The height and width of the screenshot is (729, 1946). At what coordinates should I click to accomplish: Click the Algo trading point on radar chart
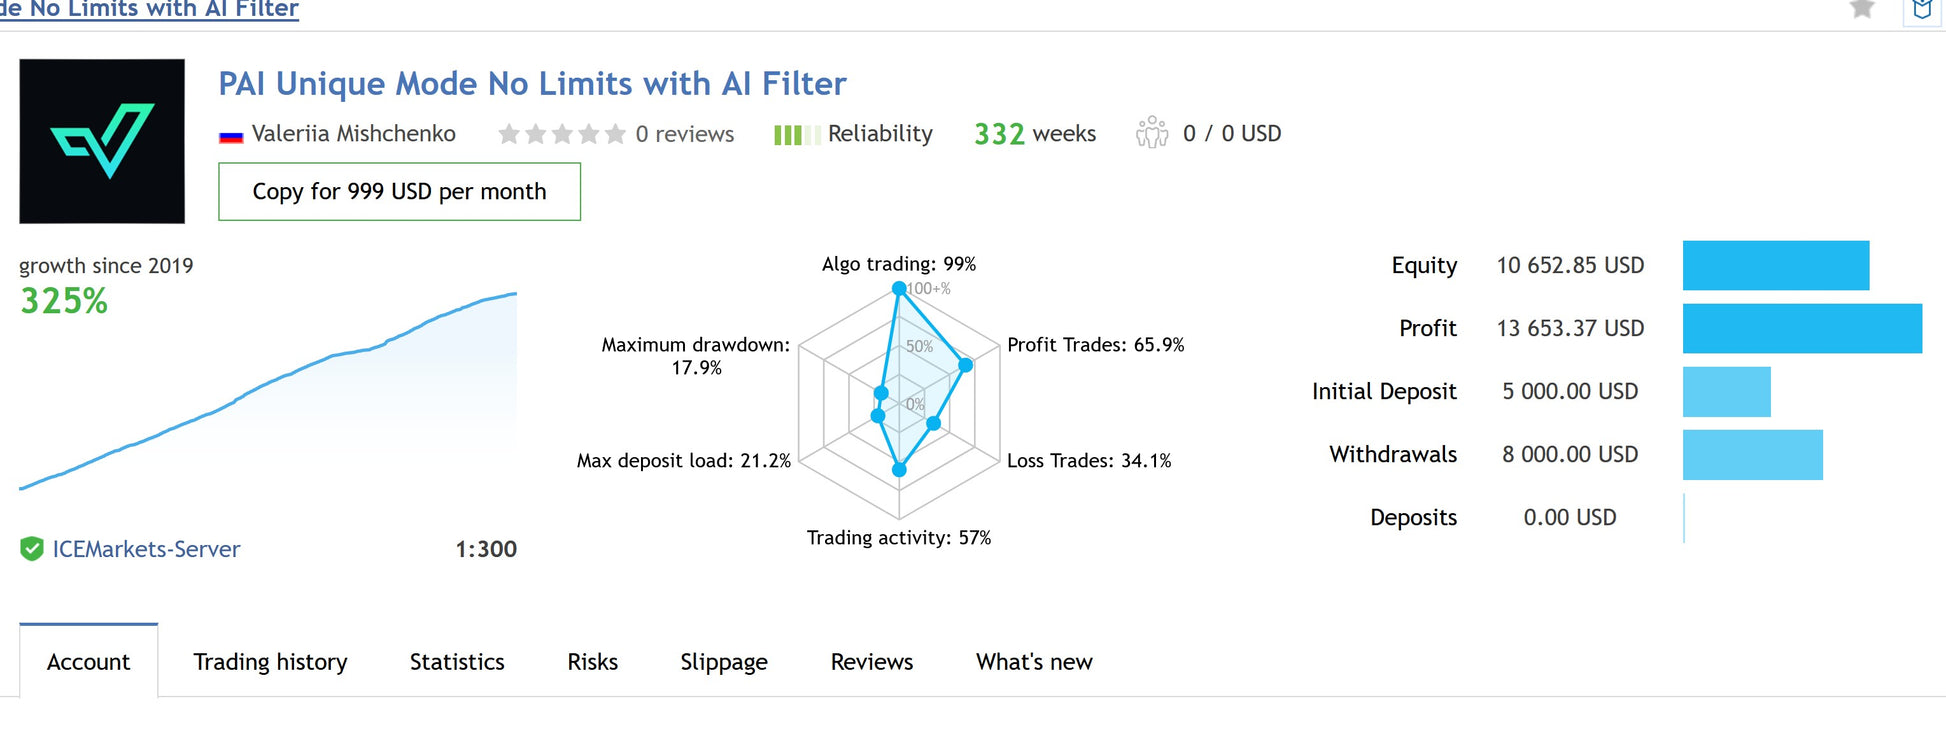pos(899,288)
